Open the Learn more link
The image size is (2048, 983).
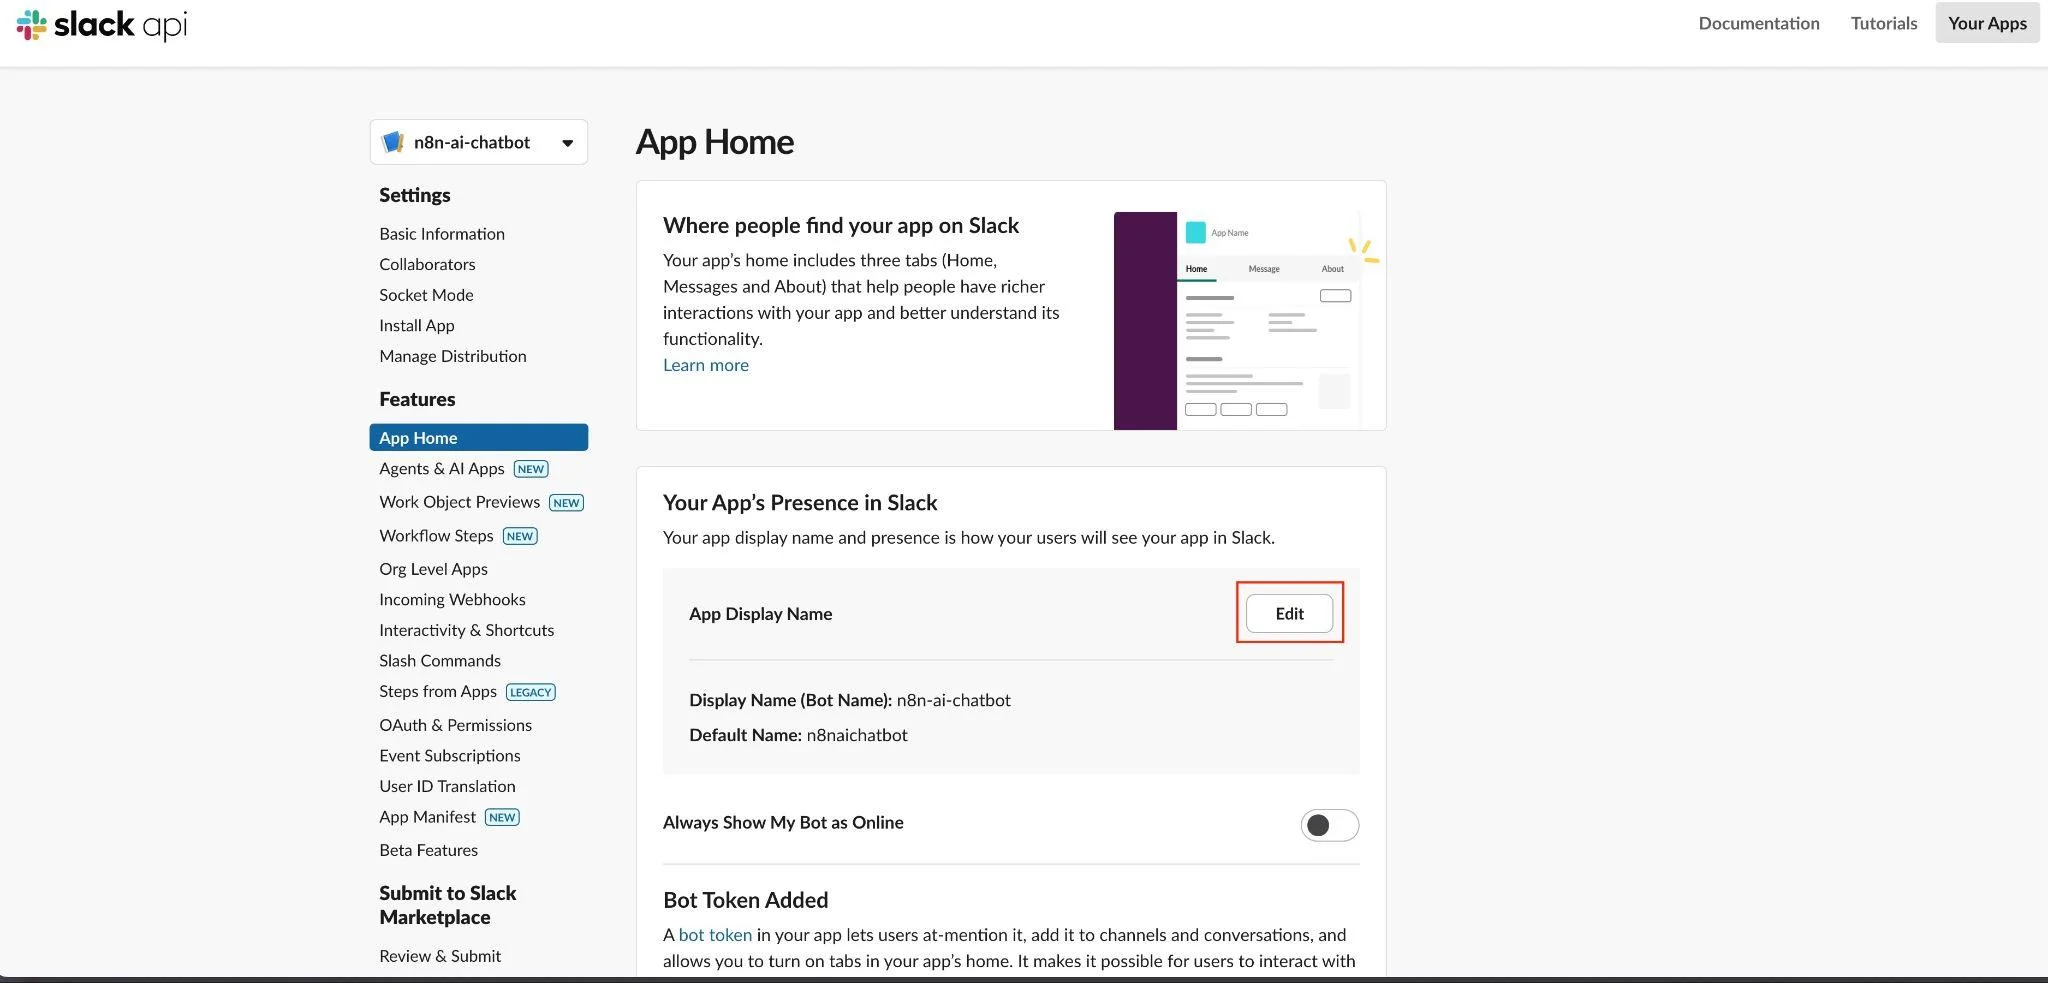705,365
